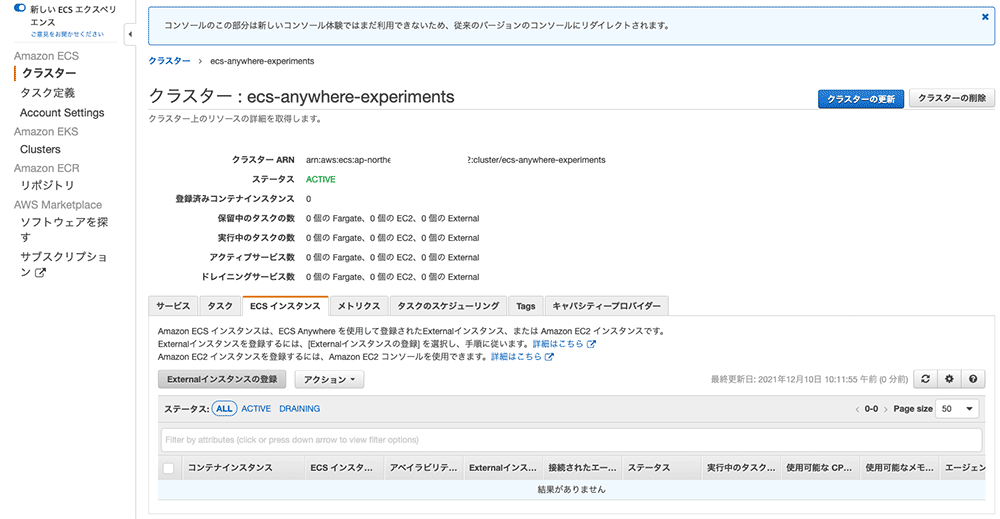Open リポジトリ under Amazon ECR
1000x519 pixels.
pyautogui.click(x=47, y=186)
